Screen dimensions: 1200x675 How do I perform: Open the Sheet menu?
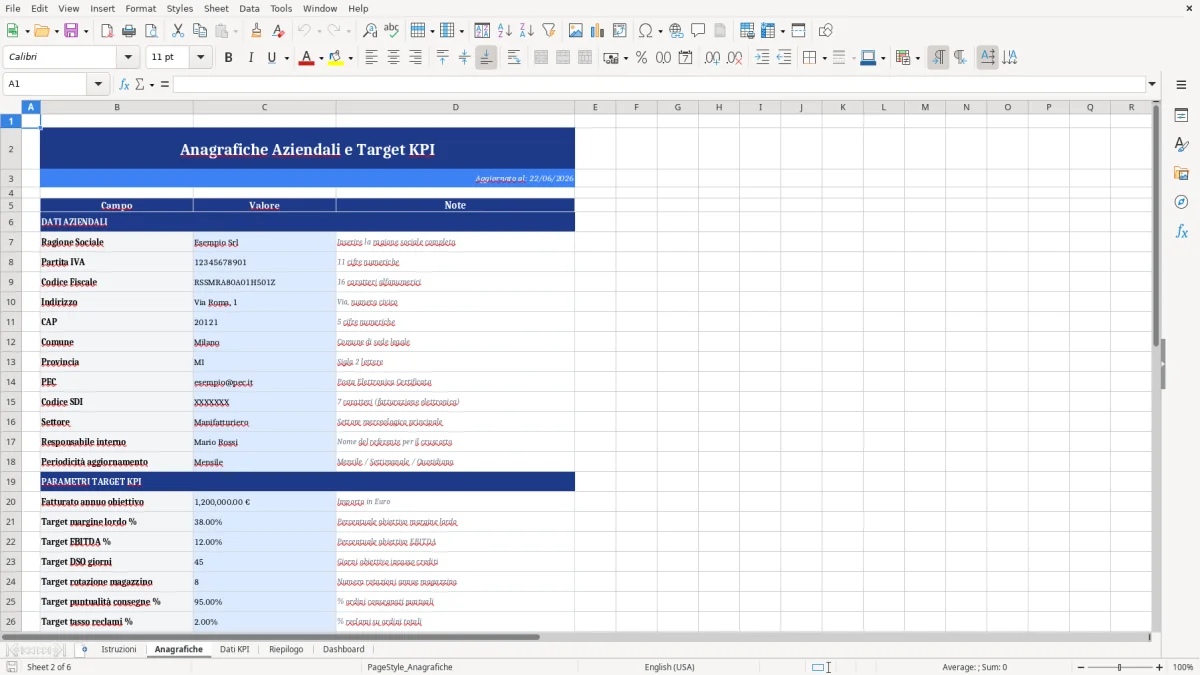[216, 8]
